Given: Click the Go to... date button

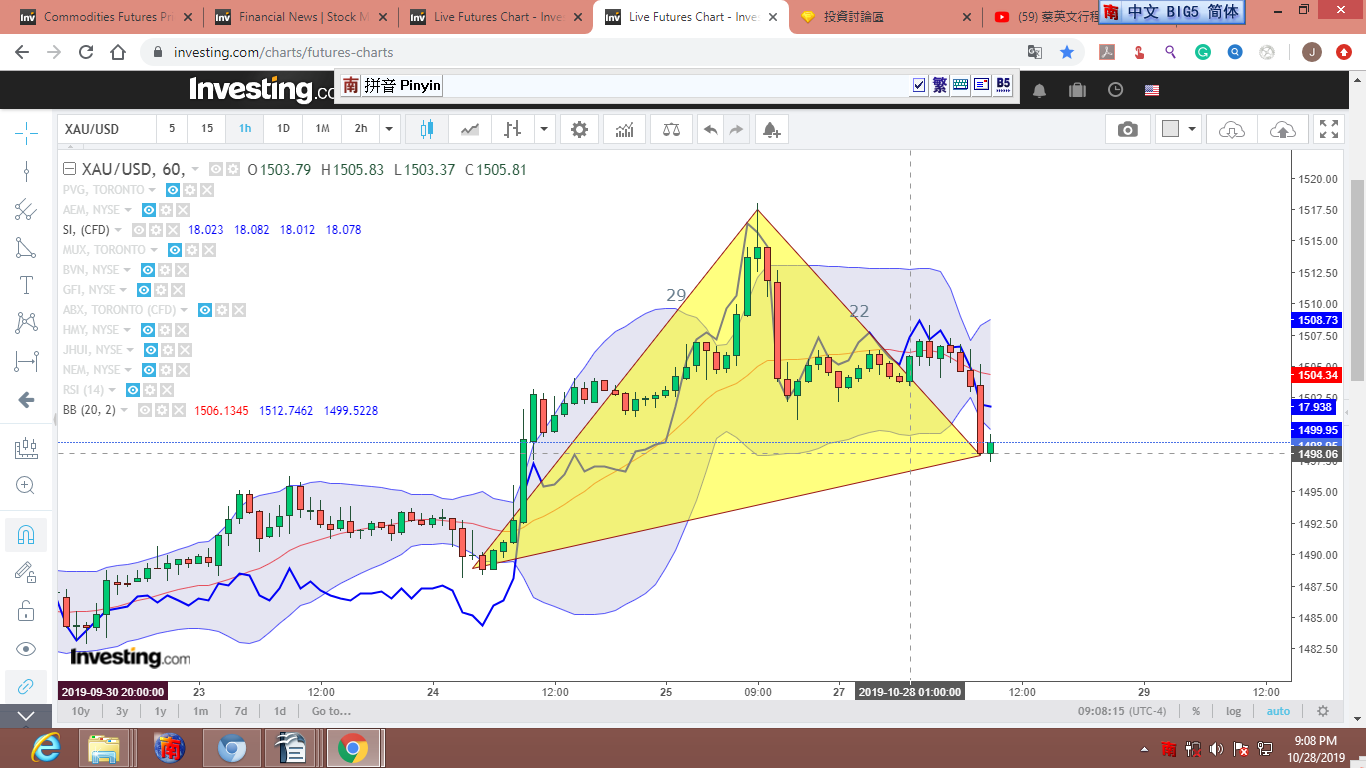Looking at the screenshot, I should click(331, 711).
